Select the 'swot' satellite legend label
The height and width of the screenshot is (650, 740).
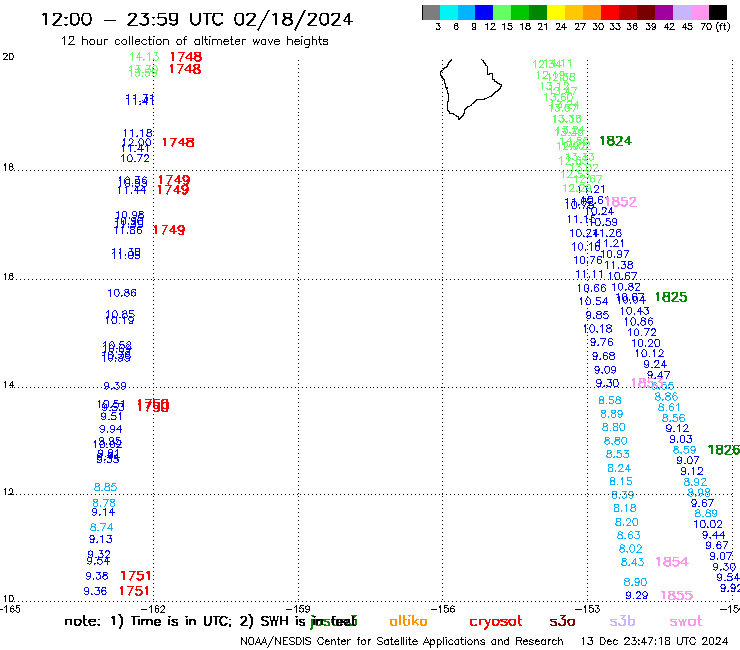point(686,621)
